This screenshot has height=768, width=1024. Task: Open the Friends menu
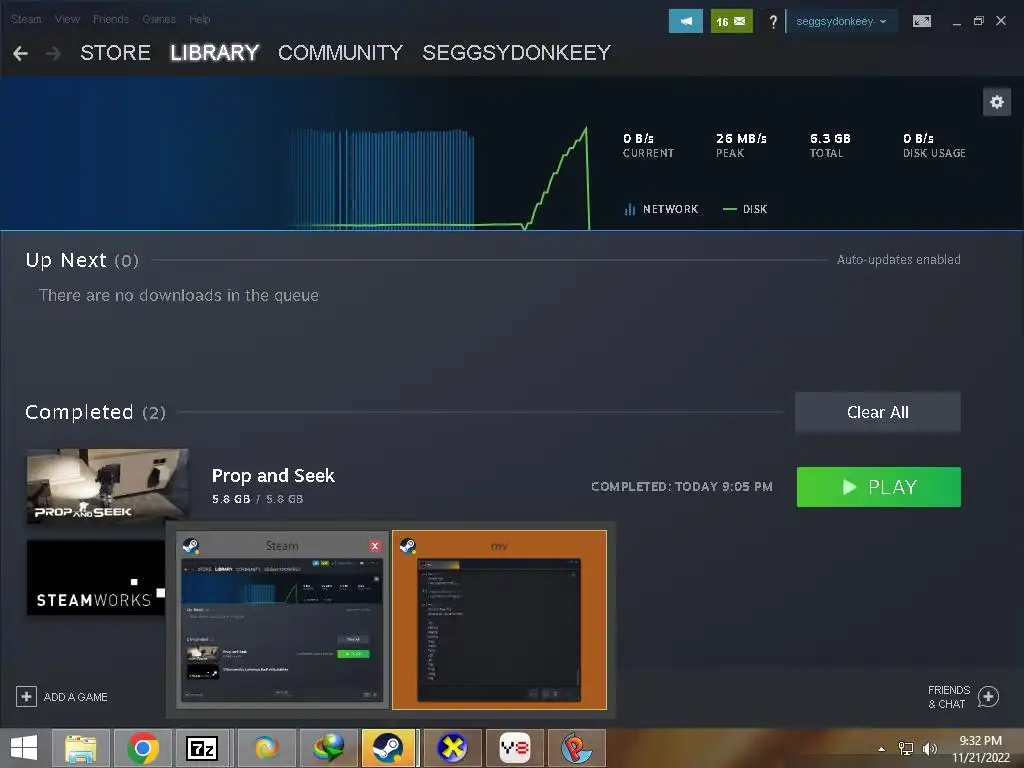(x=111, y=20)
